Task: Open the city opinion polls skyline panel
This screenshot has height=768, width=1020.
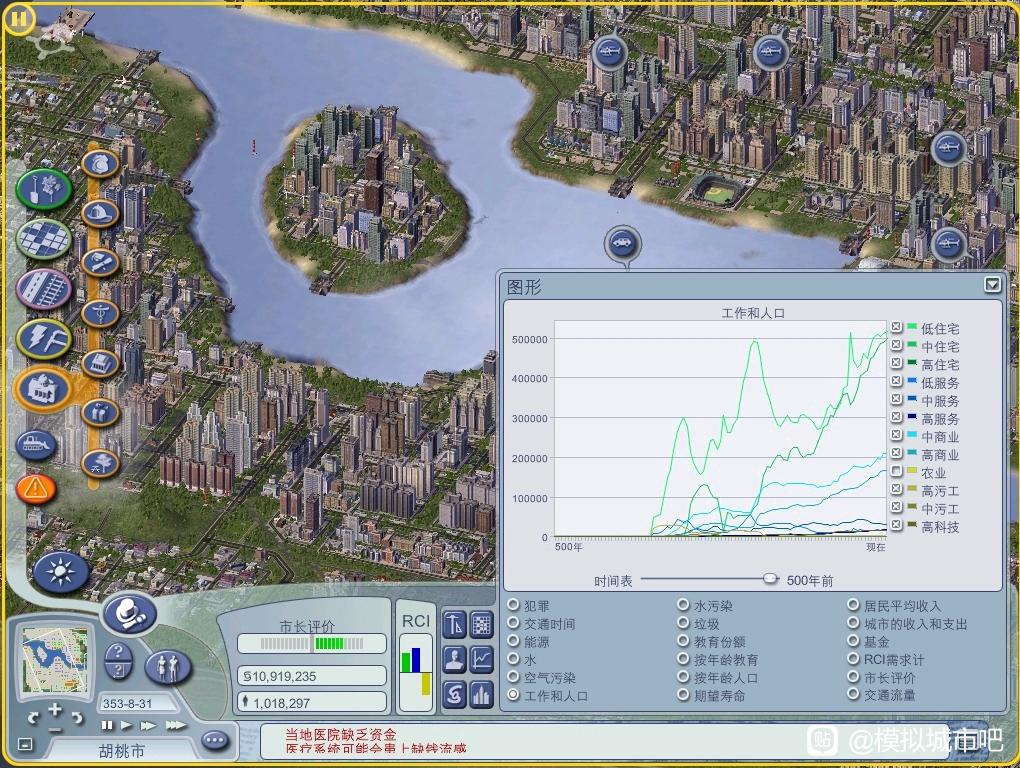Action: click(x=481, y=695)
